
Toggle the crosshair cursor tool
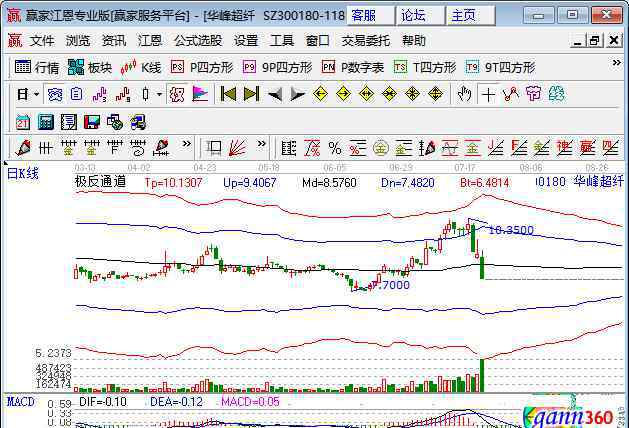tap(488, 95)
